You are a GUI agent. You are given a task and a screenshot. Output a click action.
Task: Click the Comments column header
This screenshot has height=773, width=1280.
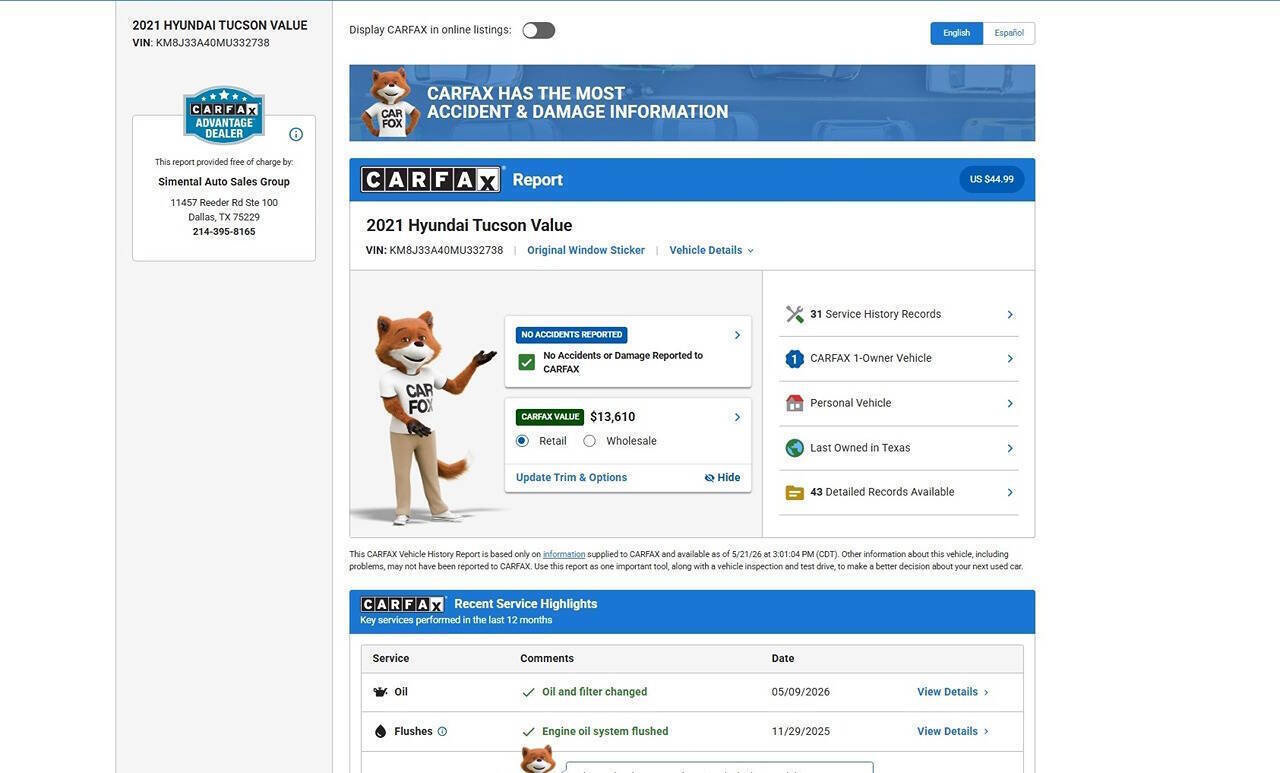[x=547, y=659]
